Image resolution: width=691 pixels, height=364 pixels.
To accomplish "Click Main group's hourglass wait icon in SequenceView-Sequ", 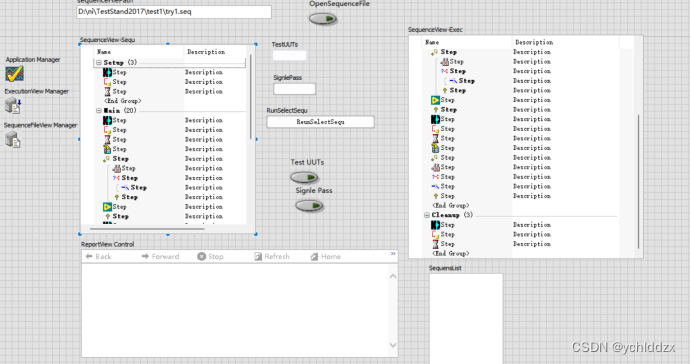I will (107, 140).
